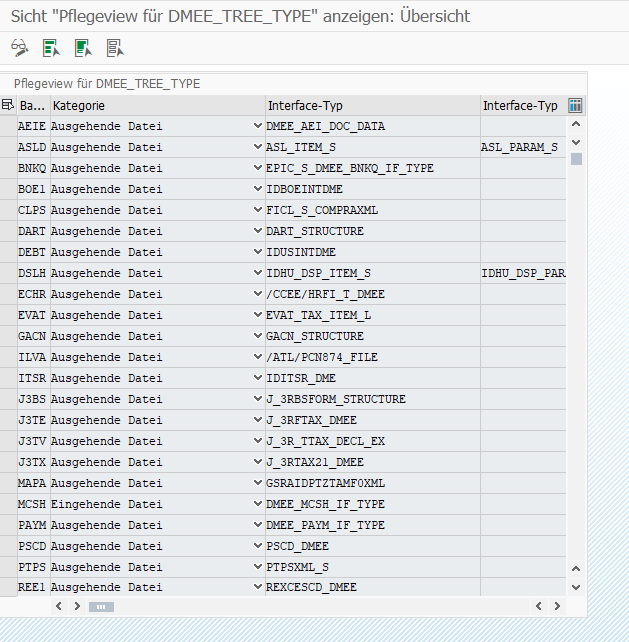Open Kategorie dropdown for DEBT row
629x642 pixels.
point(258,252)
